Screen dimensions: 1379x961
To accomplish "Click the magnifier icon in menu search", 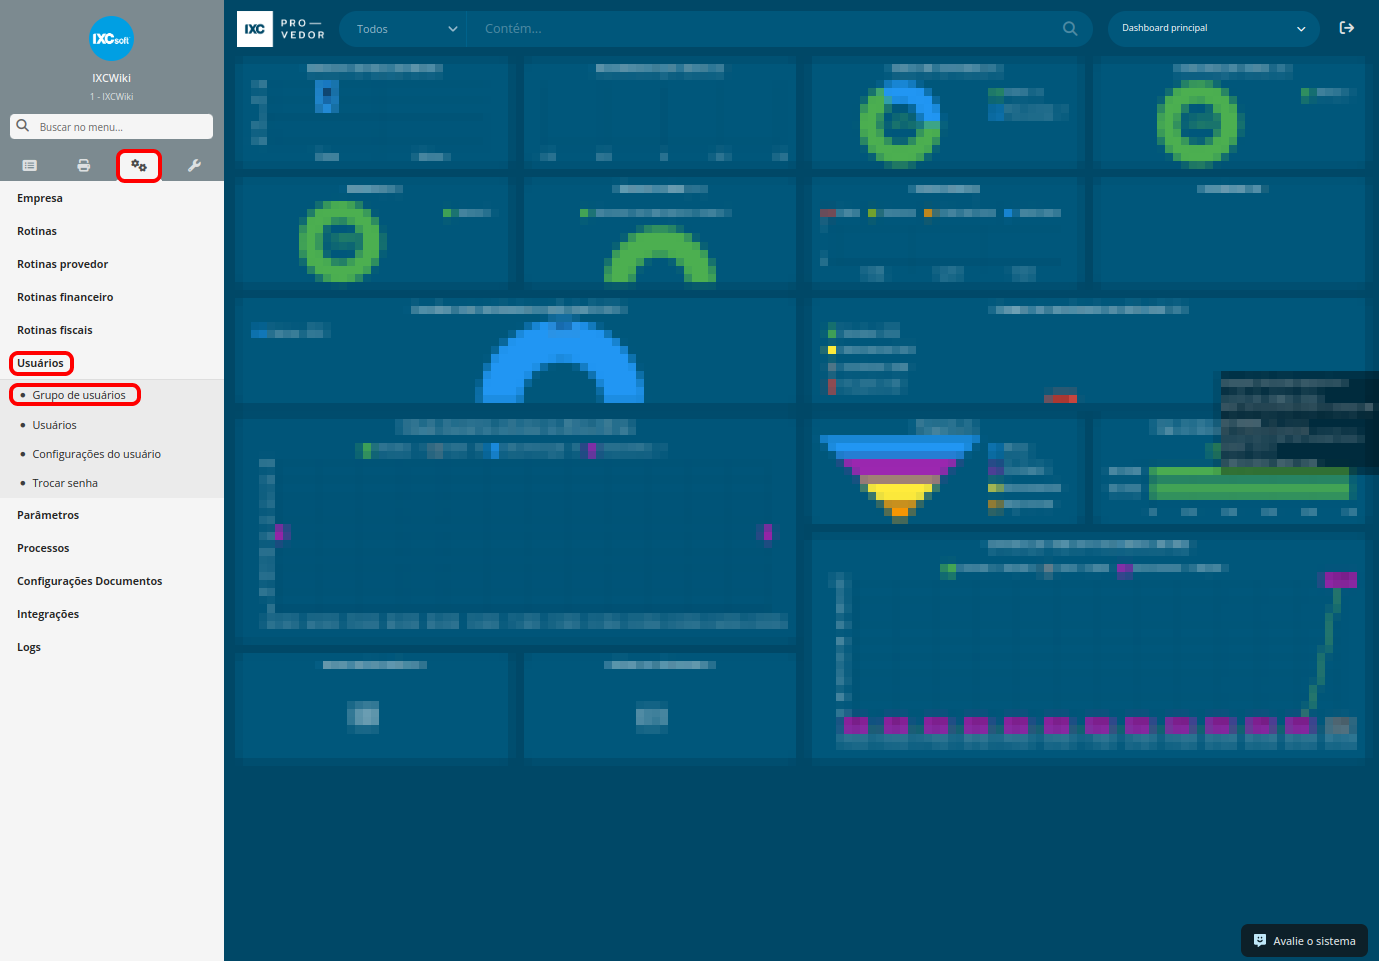I will (23, 126).
